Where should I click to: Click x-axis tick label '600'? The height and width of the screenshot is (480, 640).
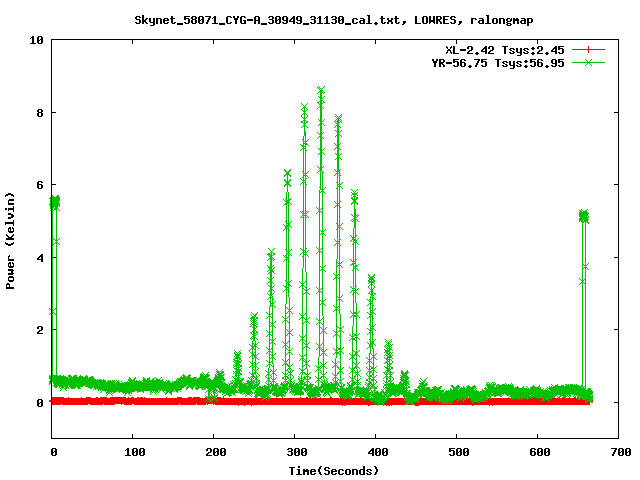click(x=540, y=452)
